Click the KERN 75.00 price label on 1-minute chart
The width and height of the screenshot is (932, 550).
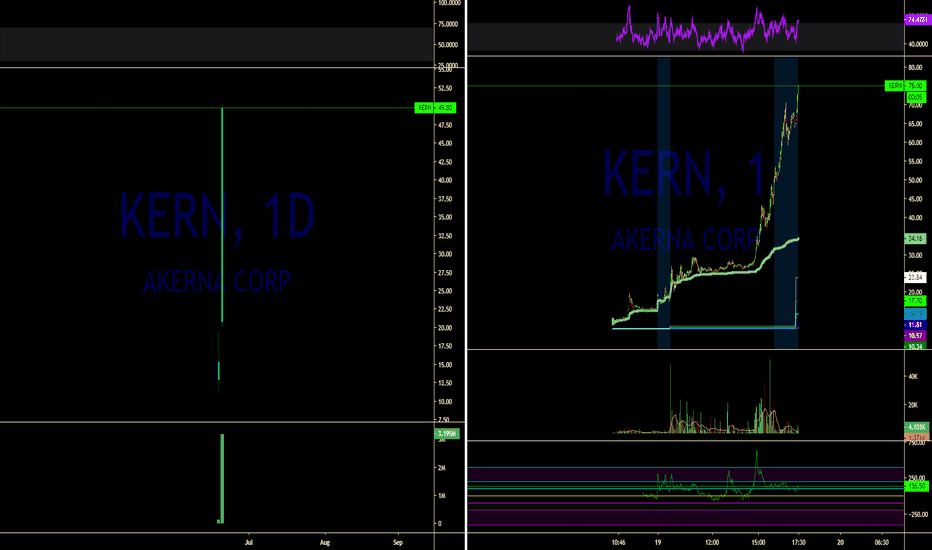905,86
